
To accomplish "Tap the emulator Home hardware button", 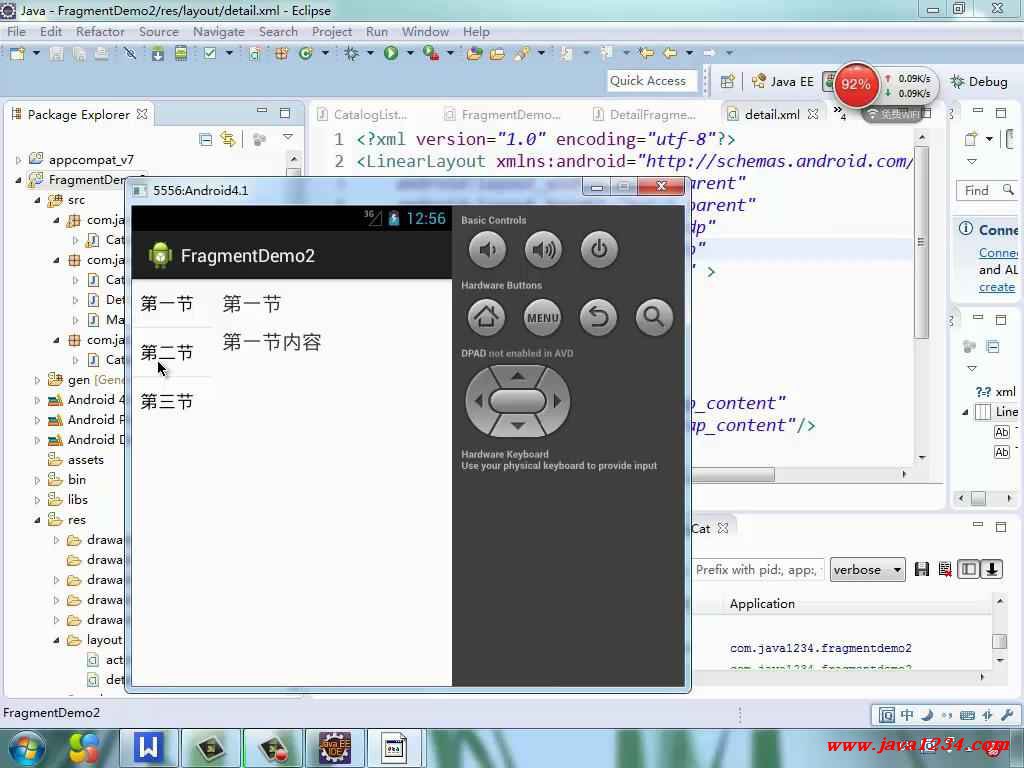I will 487,317.
